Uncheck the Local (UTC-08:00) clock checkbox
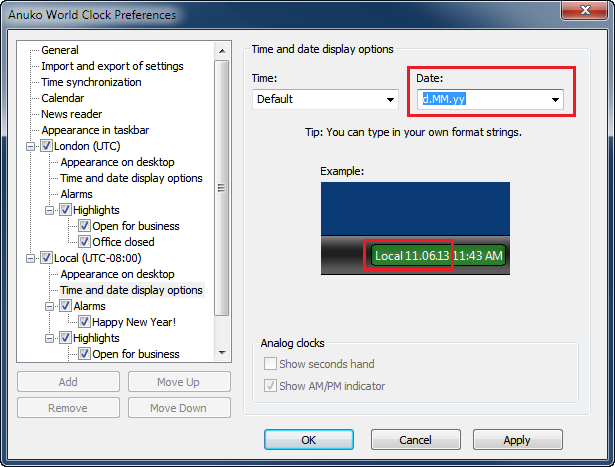615x467 pixels. pos(46,258)
